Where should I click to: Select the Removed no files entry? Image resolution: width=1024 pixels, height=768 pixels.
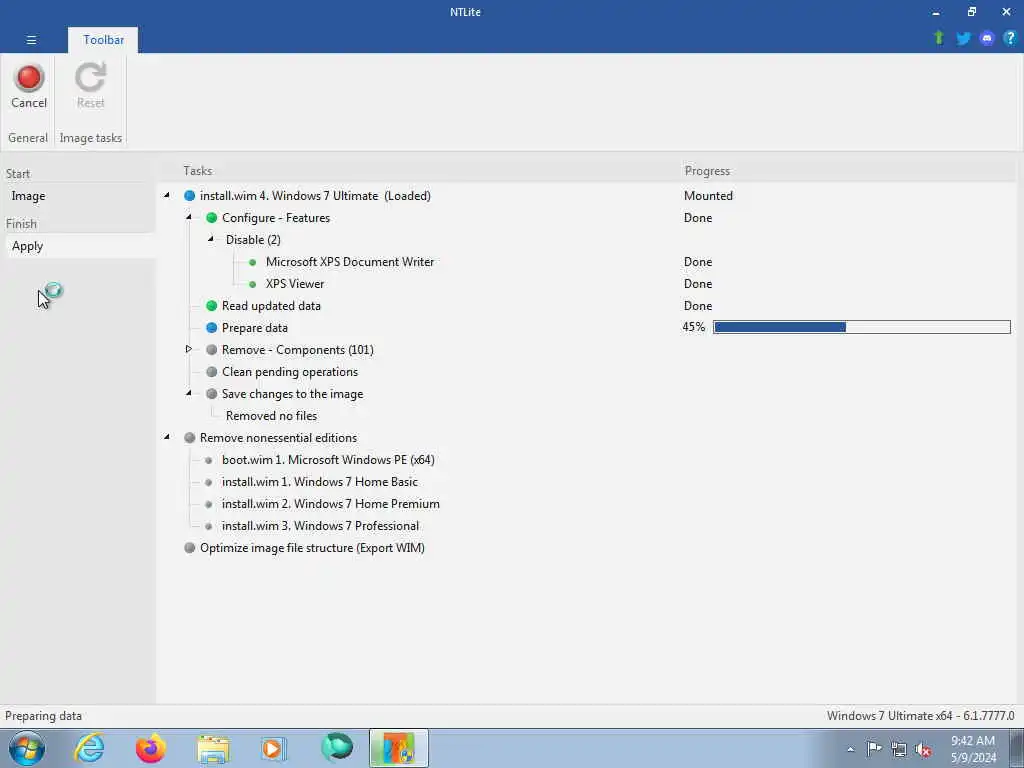pyautogui.click(x=271, y=416)
